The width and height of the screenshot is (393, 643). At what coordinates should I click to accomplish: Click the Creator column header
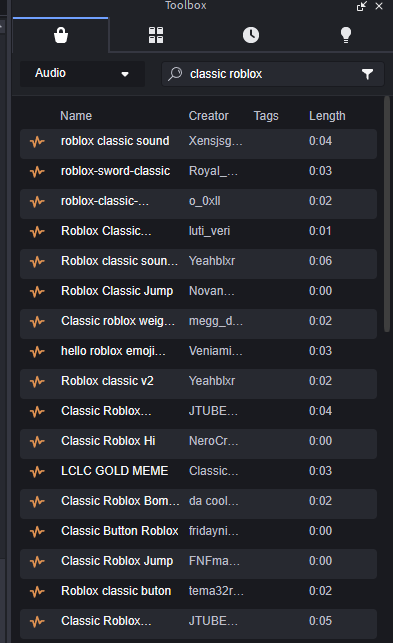[208, 116]
